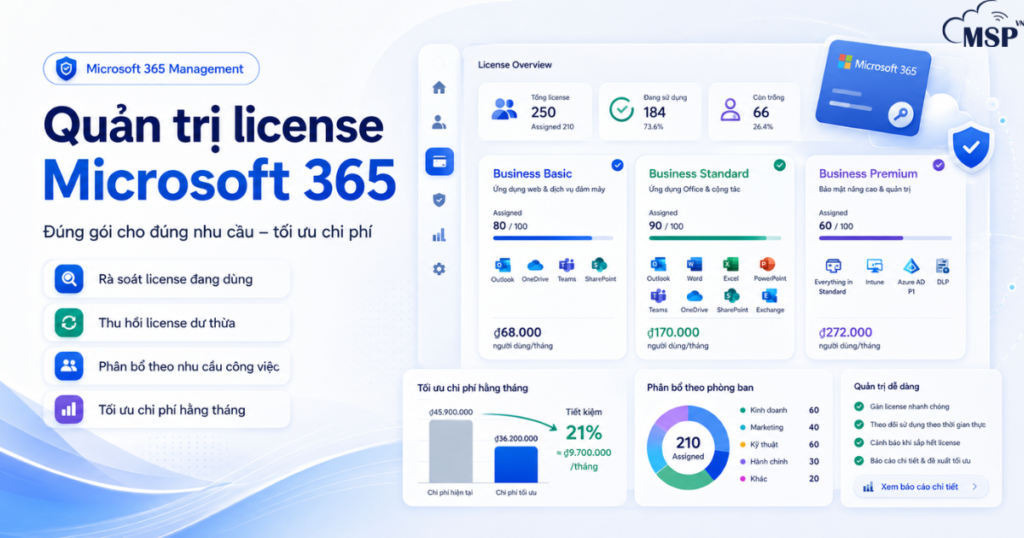The width and height of the screenshot is (1024, 538).
Task: Click the Microsoft 365 Management badge
Action: tap(152, 69)
